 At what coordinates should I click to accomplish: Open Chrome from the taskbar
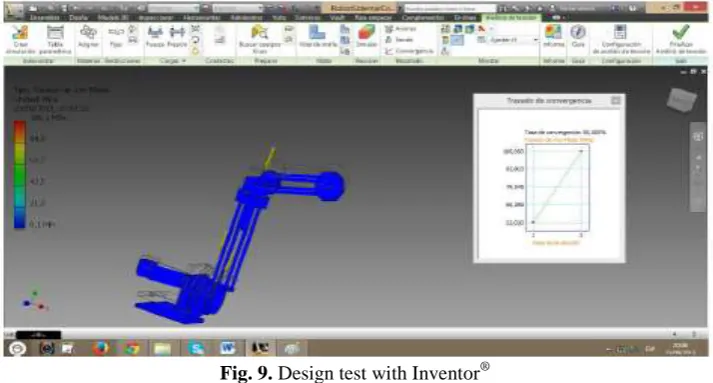pyautogui.click(x=131, y=348)
